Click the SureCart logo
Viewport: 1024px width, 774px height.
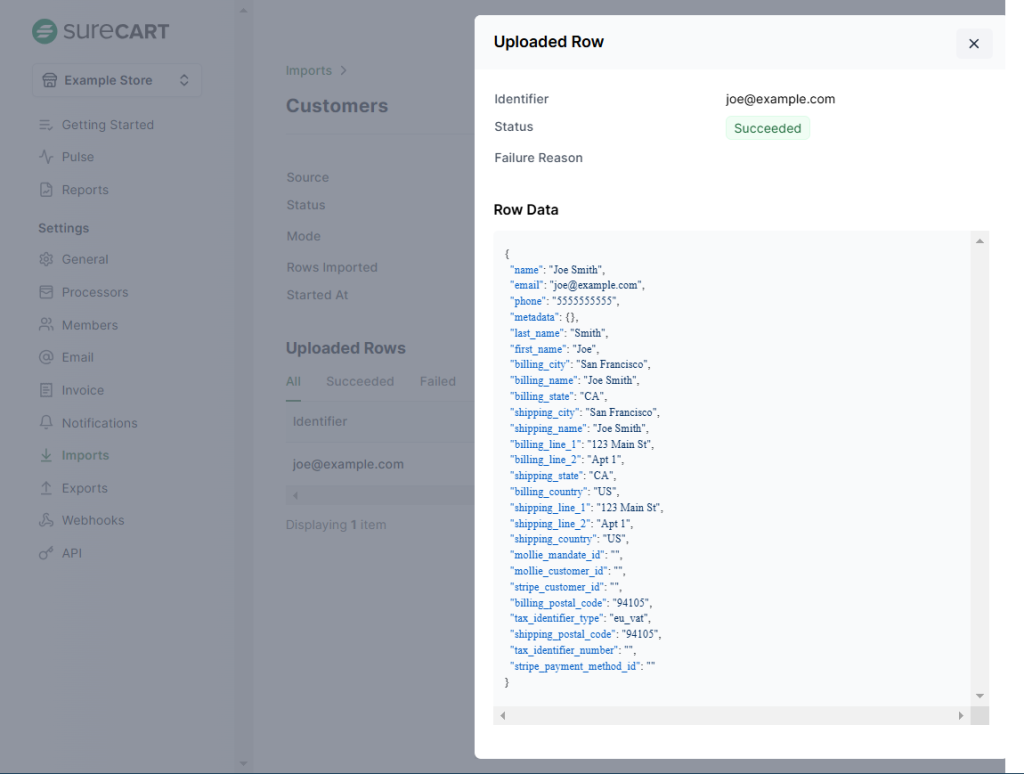(x=101, y=31)
